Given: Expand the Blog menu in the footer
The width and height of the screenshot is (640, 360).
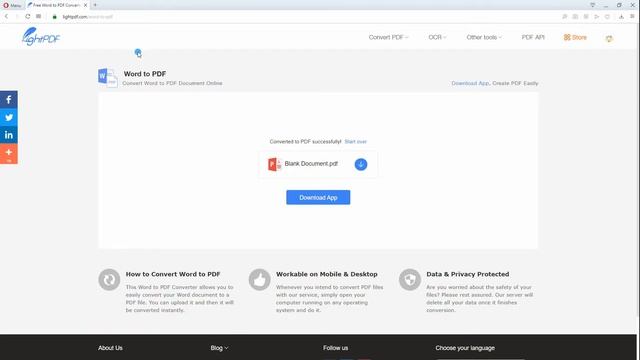Looking at the screenshot, I should click(219, 348).
